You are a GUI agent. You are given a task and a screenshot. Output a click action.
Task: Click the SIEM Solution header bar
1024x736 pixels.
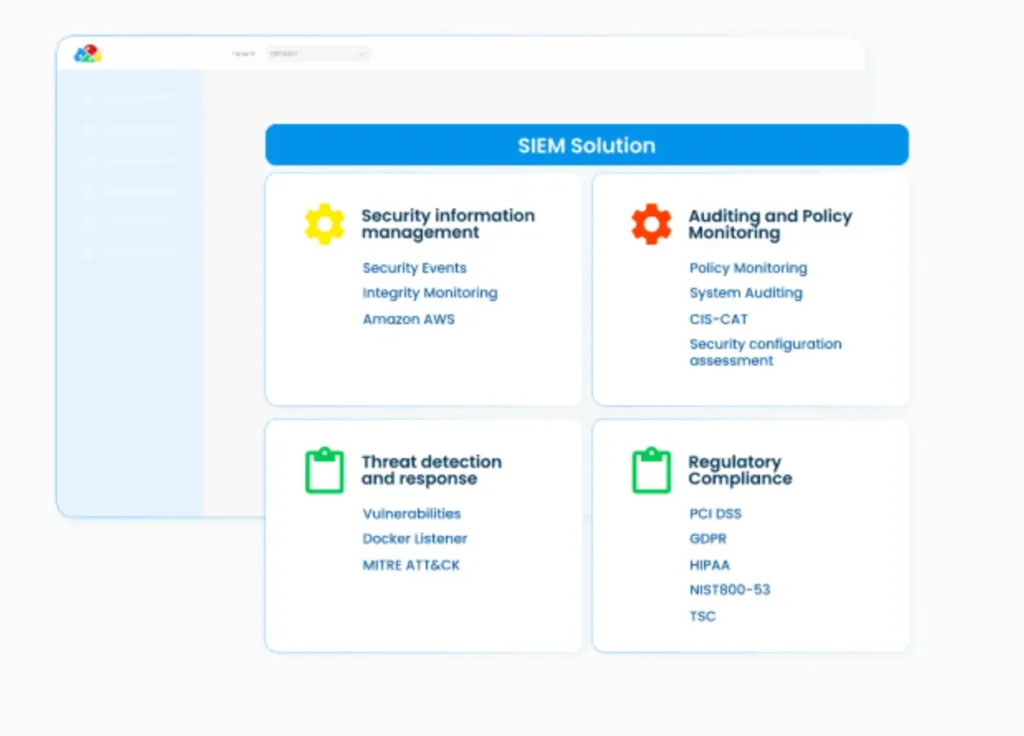point(586,145)
